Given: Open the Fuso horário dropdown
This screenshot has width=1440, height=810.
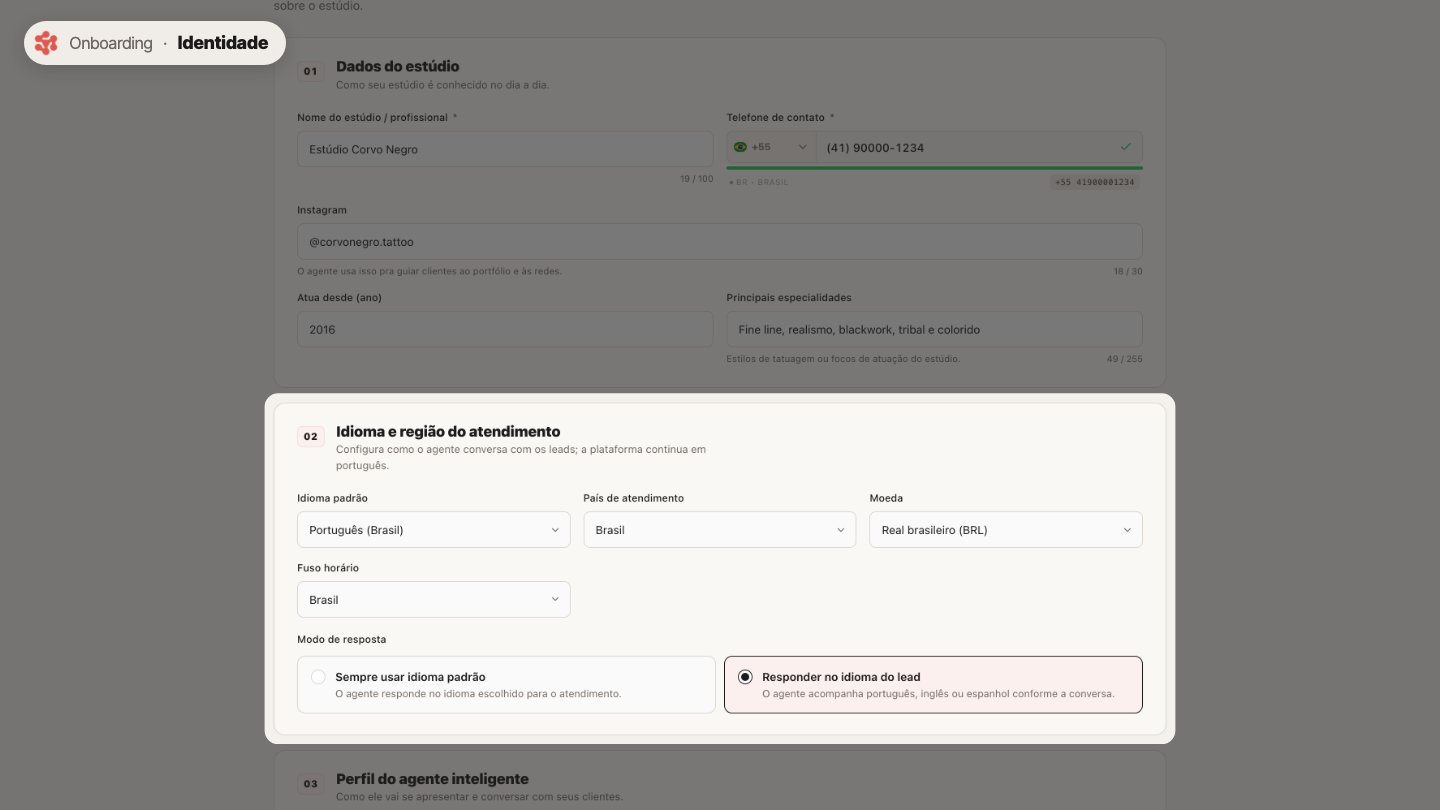Looking at the screenshot, I should (x=434, y=600).
